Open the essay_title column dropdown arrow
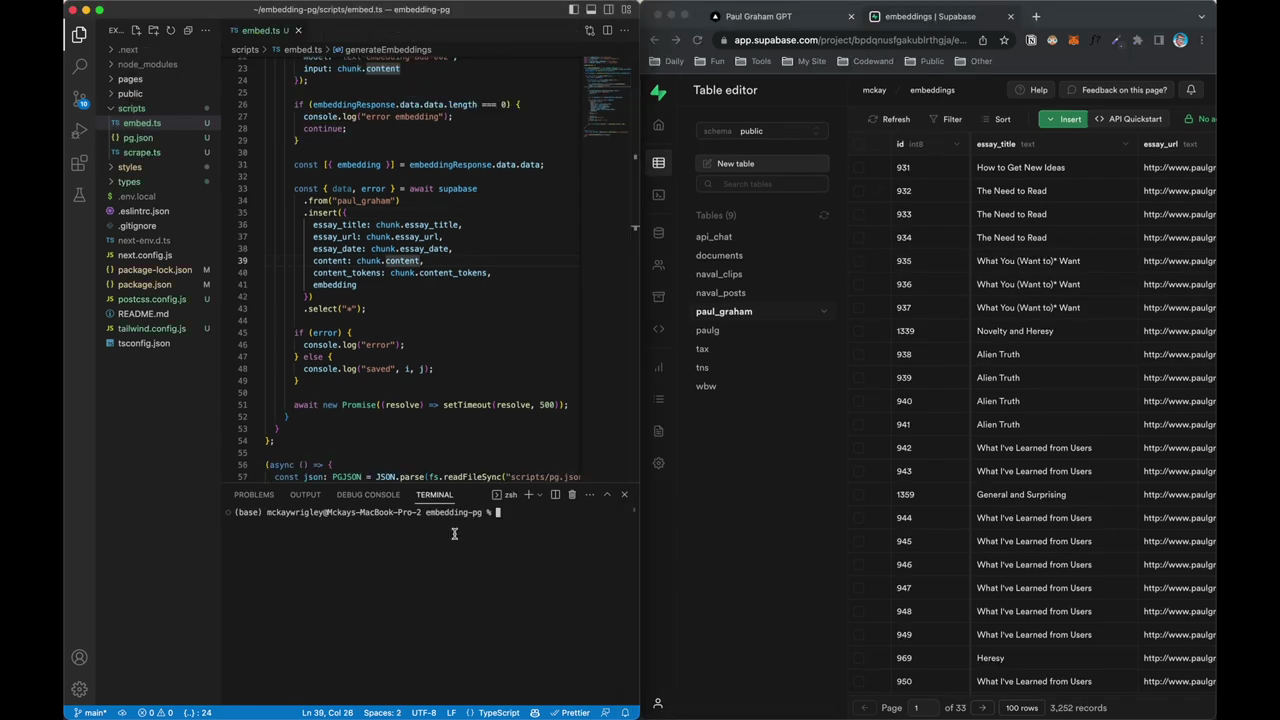The image size is (1280, 720). (1125, 144)
